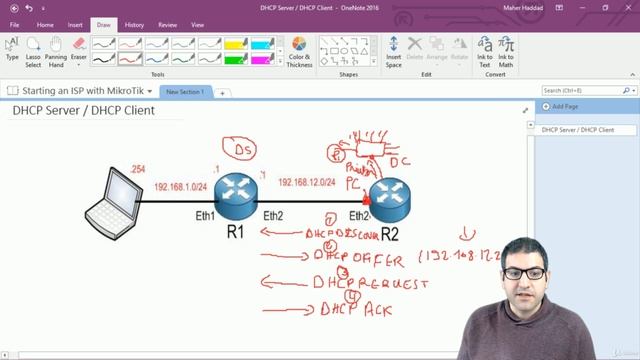Click the vertical scrollbar up arrow

pyautogui.click(x=531, y=125)
